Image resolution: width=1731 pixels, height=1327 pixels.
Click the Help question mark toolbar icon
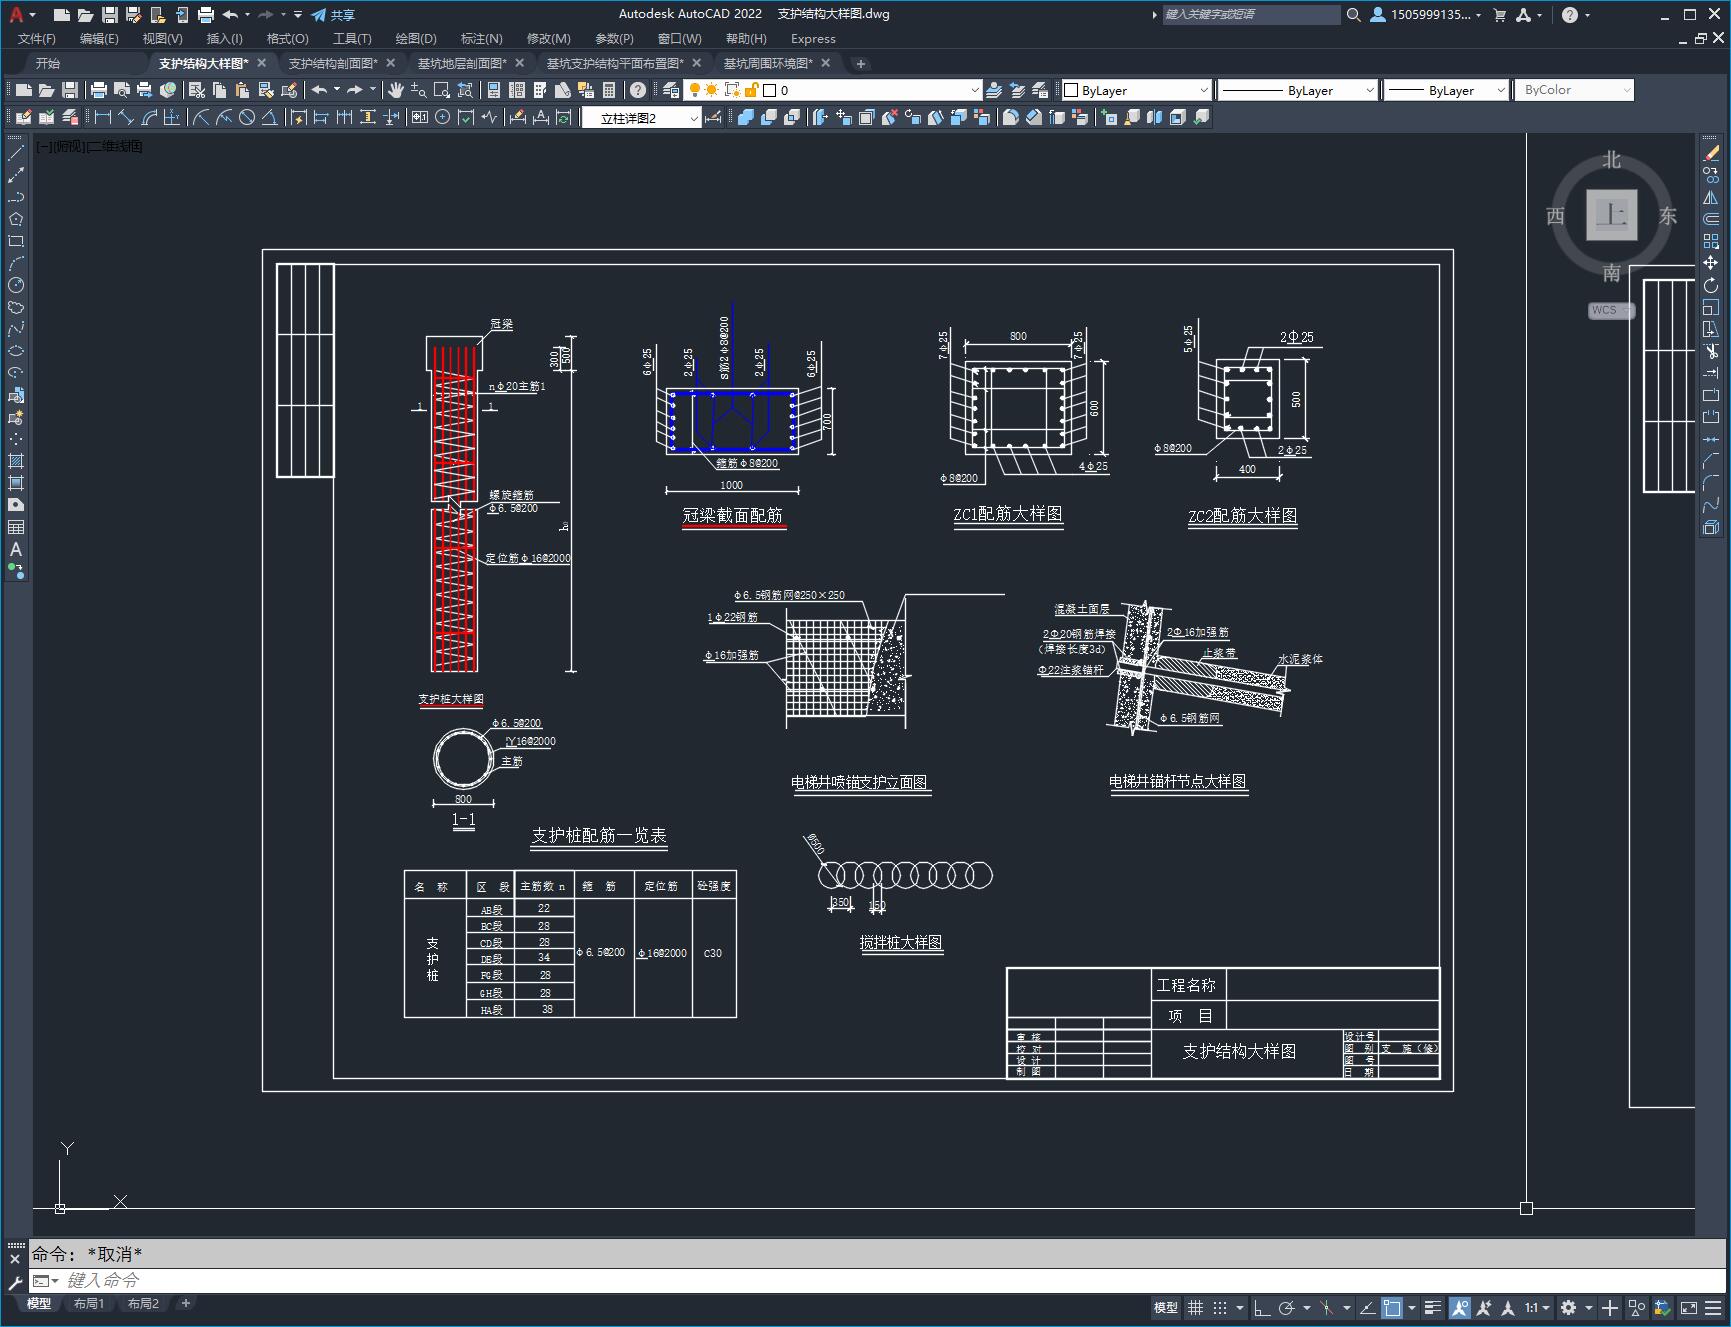pyautogui.click(x=638, y=90)
